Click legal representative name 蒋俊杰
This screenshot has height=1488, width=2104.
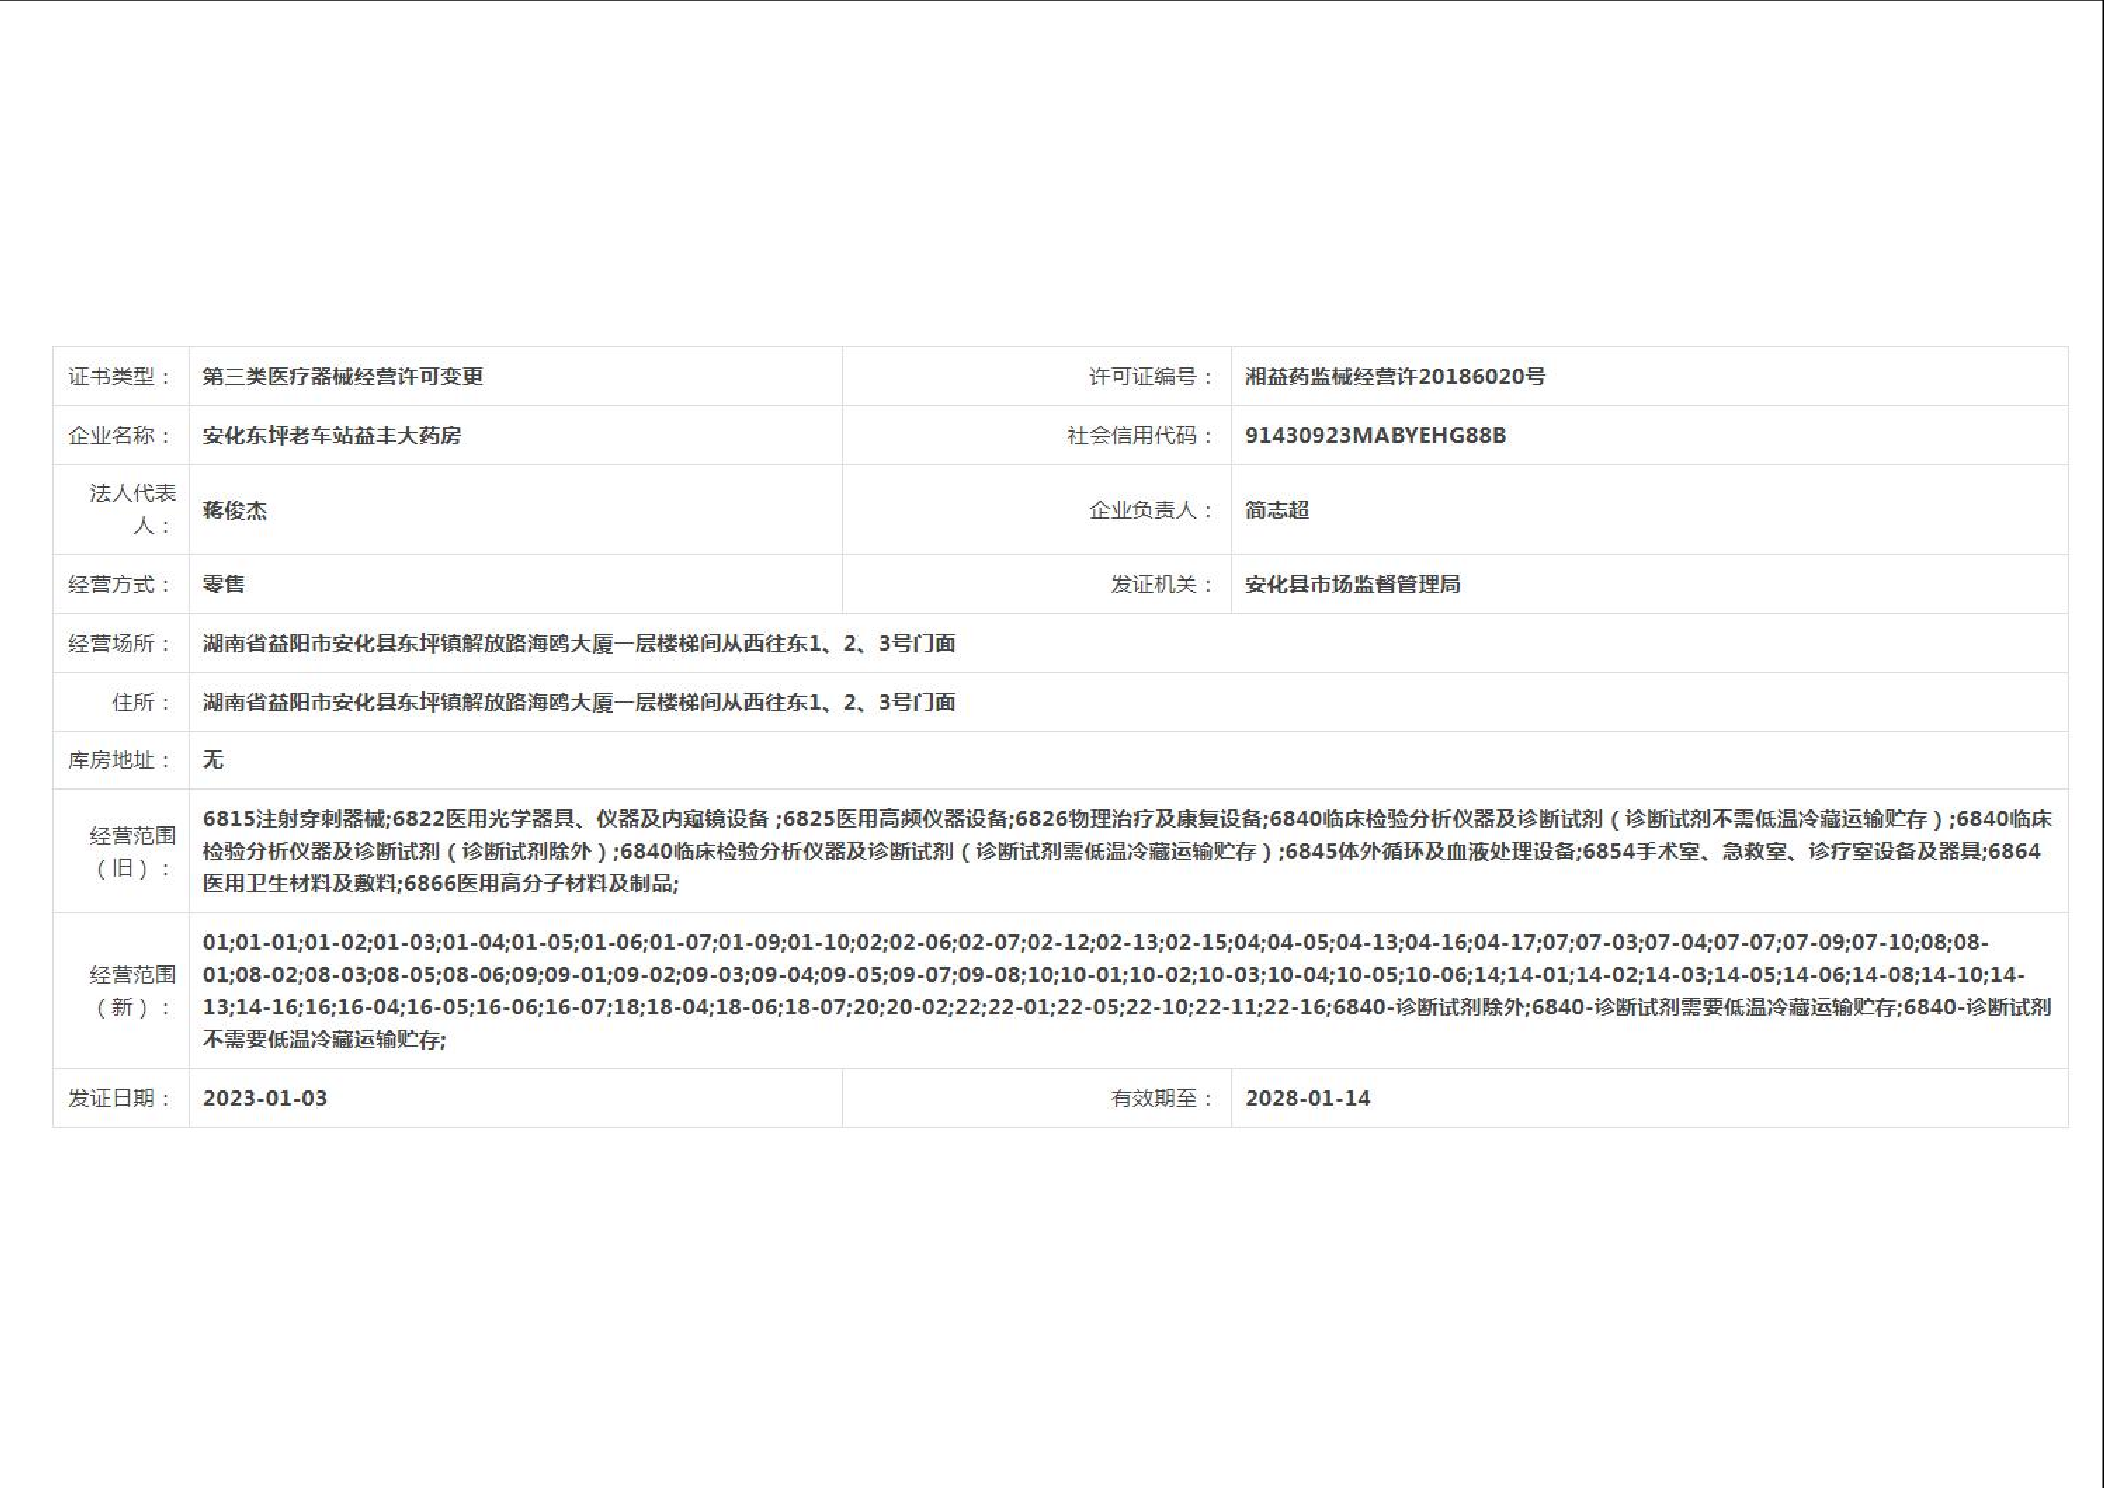pyautogui.click(x=235, y=510)
